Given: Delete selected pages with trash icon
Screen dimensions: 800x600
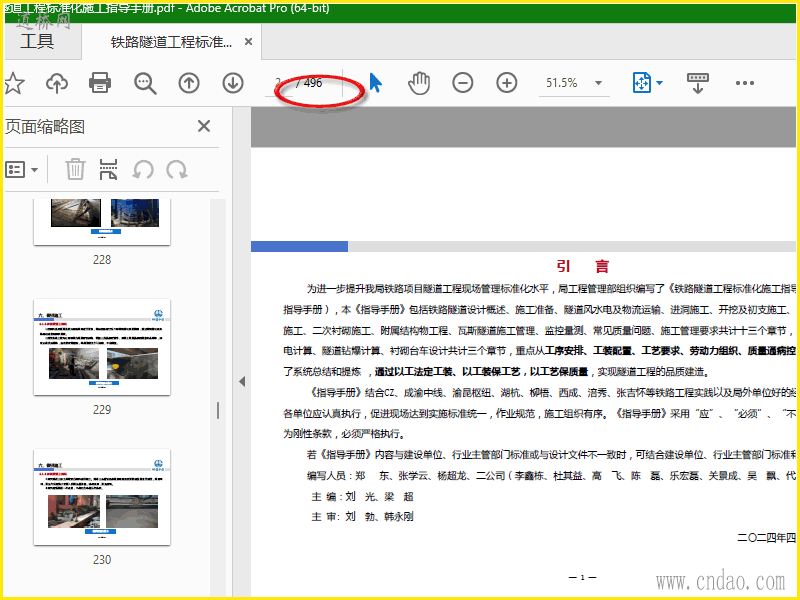Looking at the screenshot, I should (74, 169).
